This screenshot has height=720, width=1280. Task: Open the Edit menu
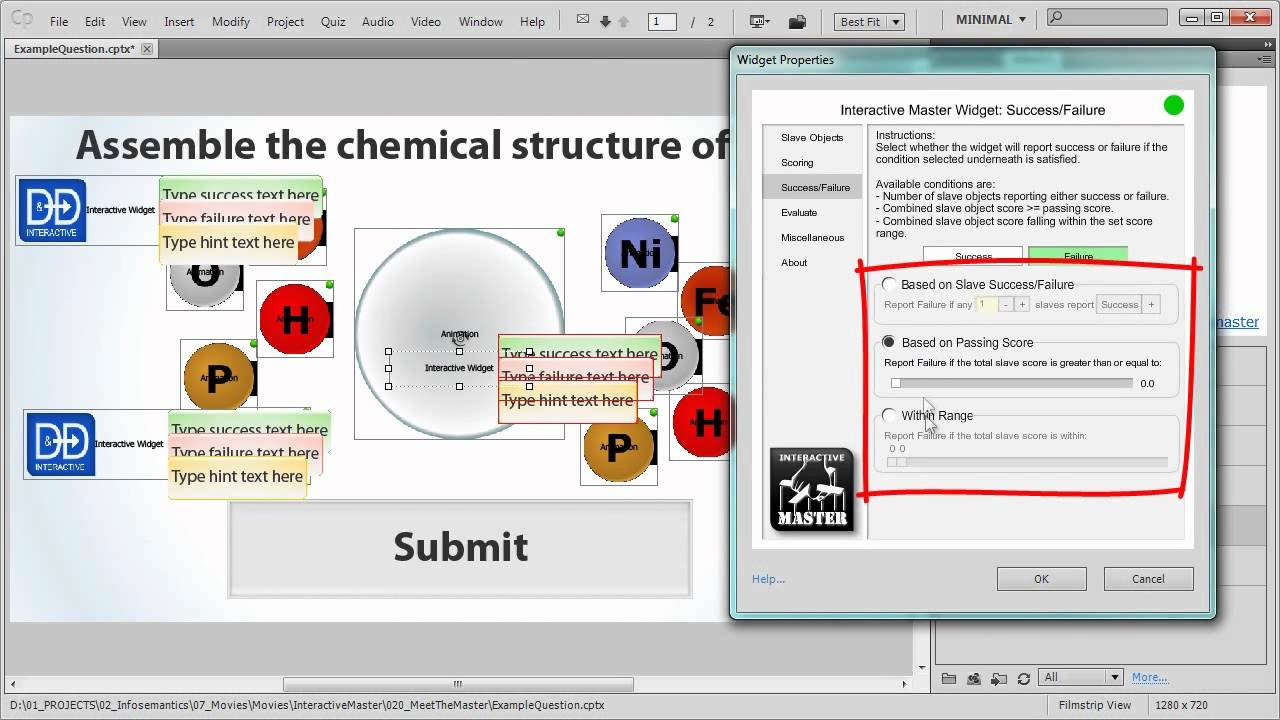[x=95, y=21]
